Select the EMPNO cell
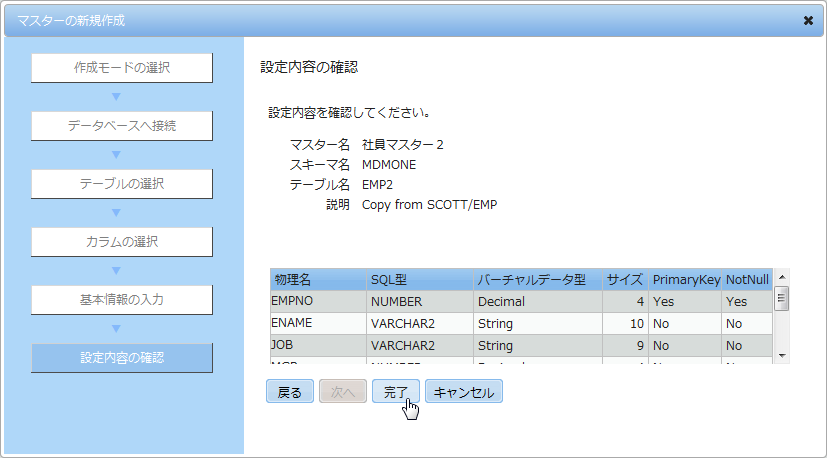 click(318, 301)
